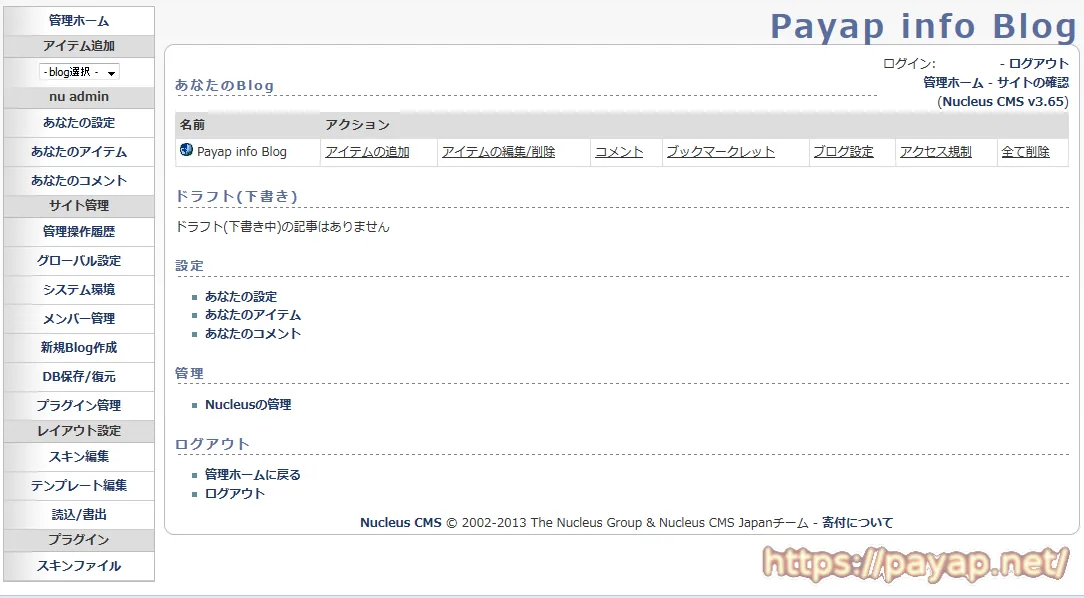The height and width of the screenshot is (598, 1084).
Task: Open DB保存/復元 in the sidebar
Action: [x=79, y=377]
